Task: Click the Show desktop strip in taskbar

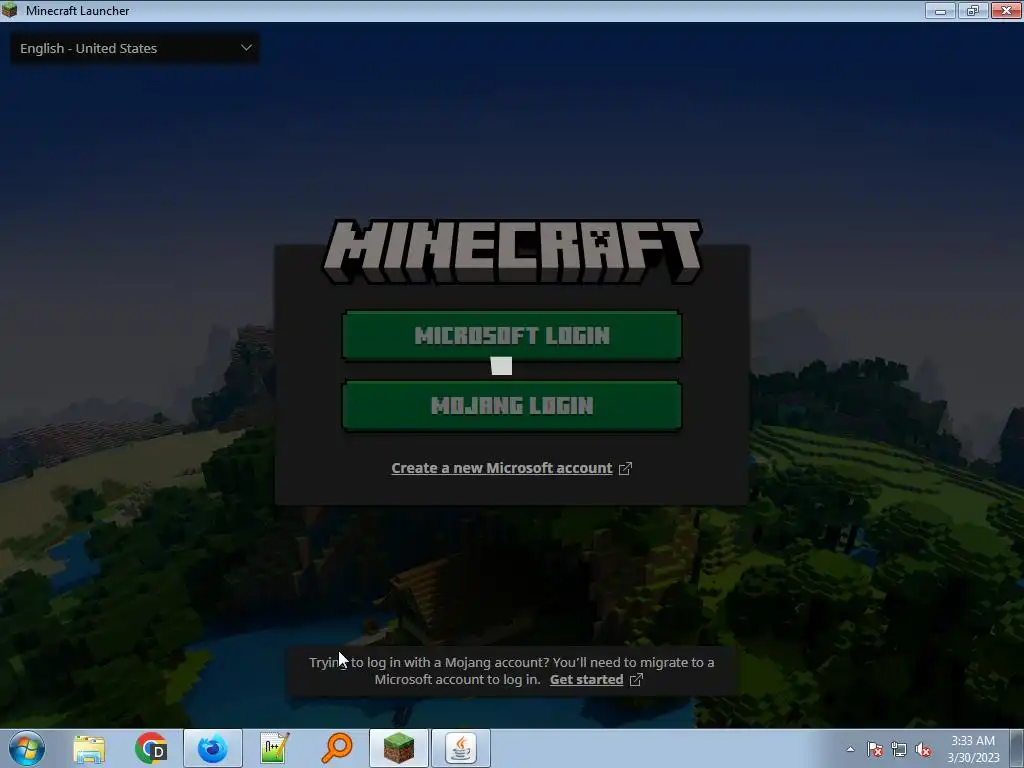Action: (1017, 748)
